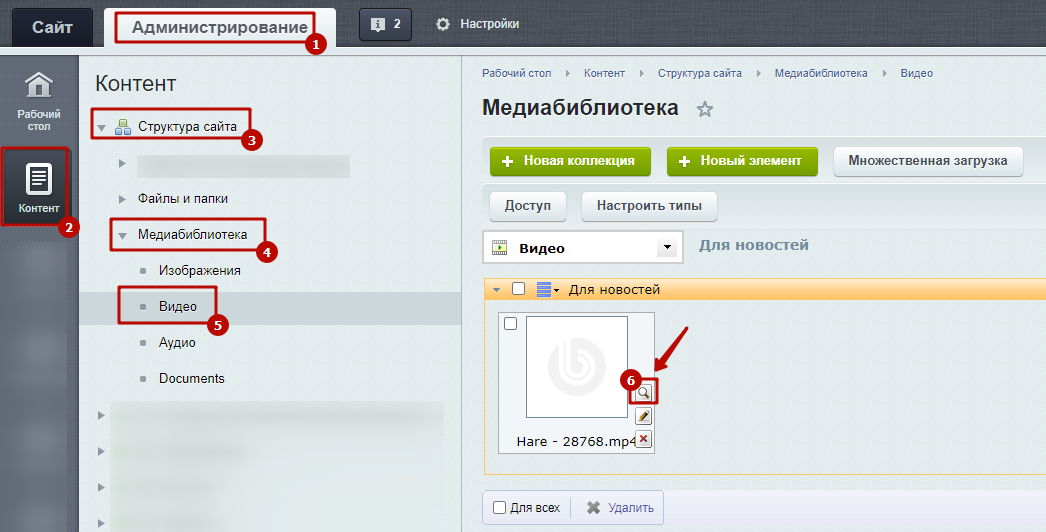The width and height of the screenshot is (1046, 532).
Task: Tick the checkbox on Hare video thumbnail
Action: tap(511, 324)
